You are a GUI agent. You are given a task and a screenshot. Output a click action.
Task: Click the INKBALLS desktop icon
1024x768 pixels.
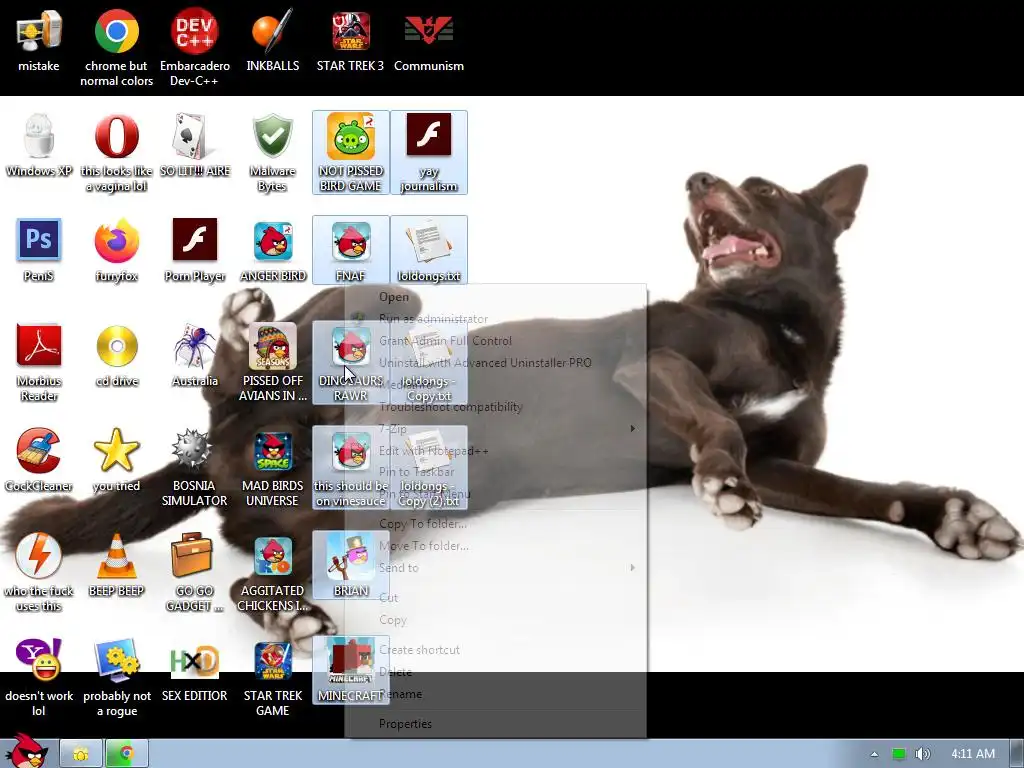click(x=272, y=41)
